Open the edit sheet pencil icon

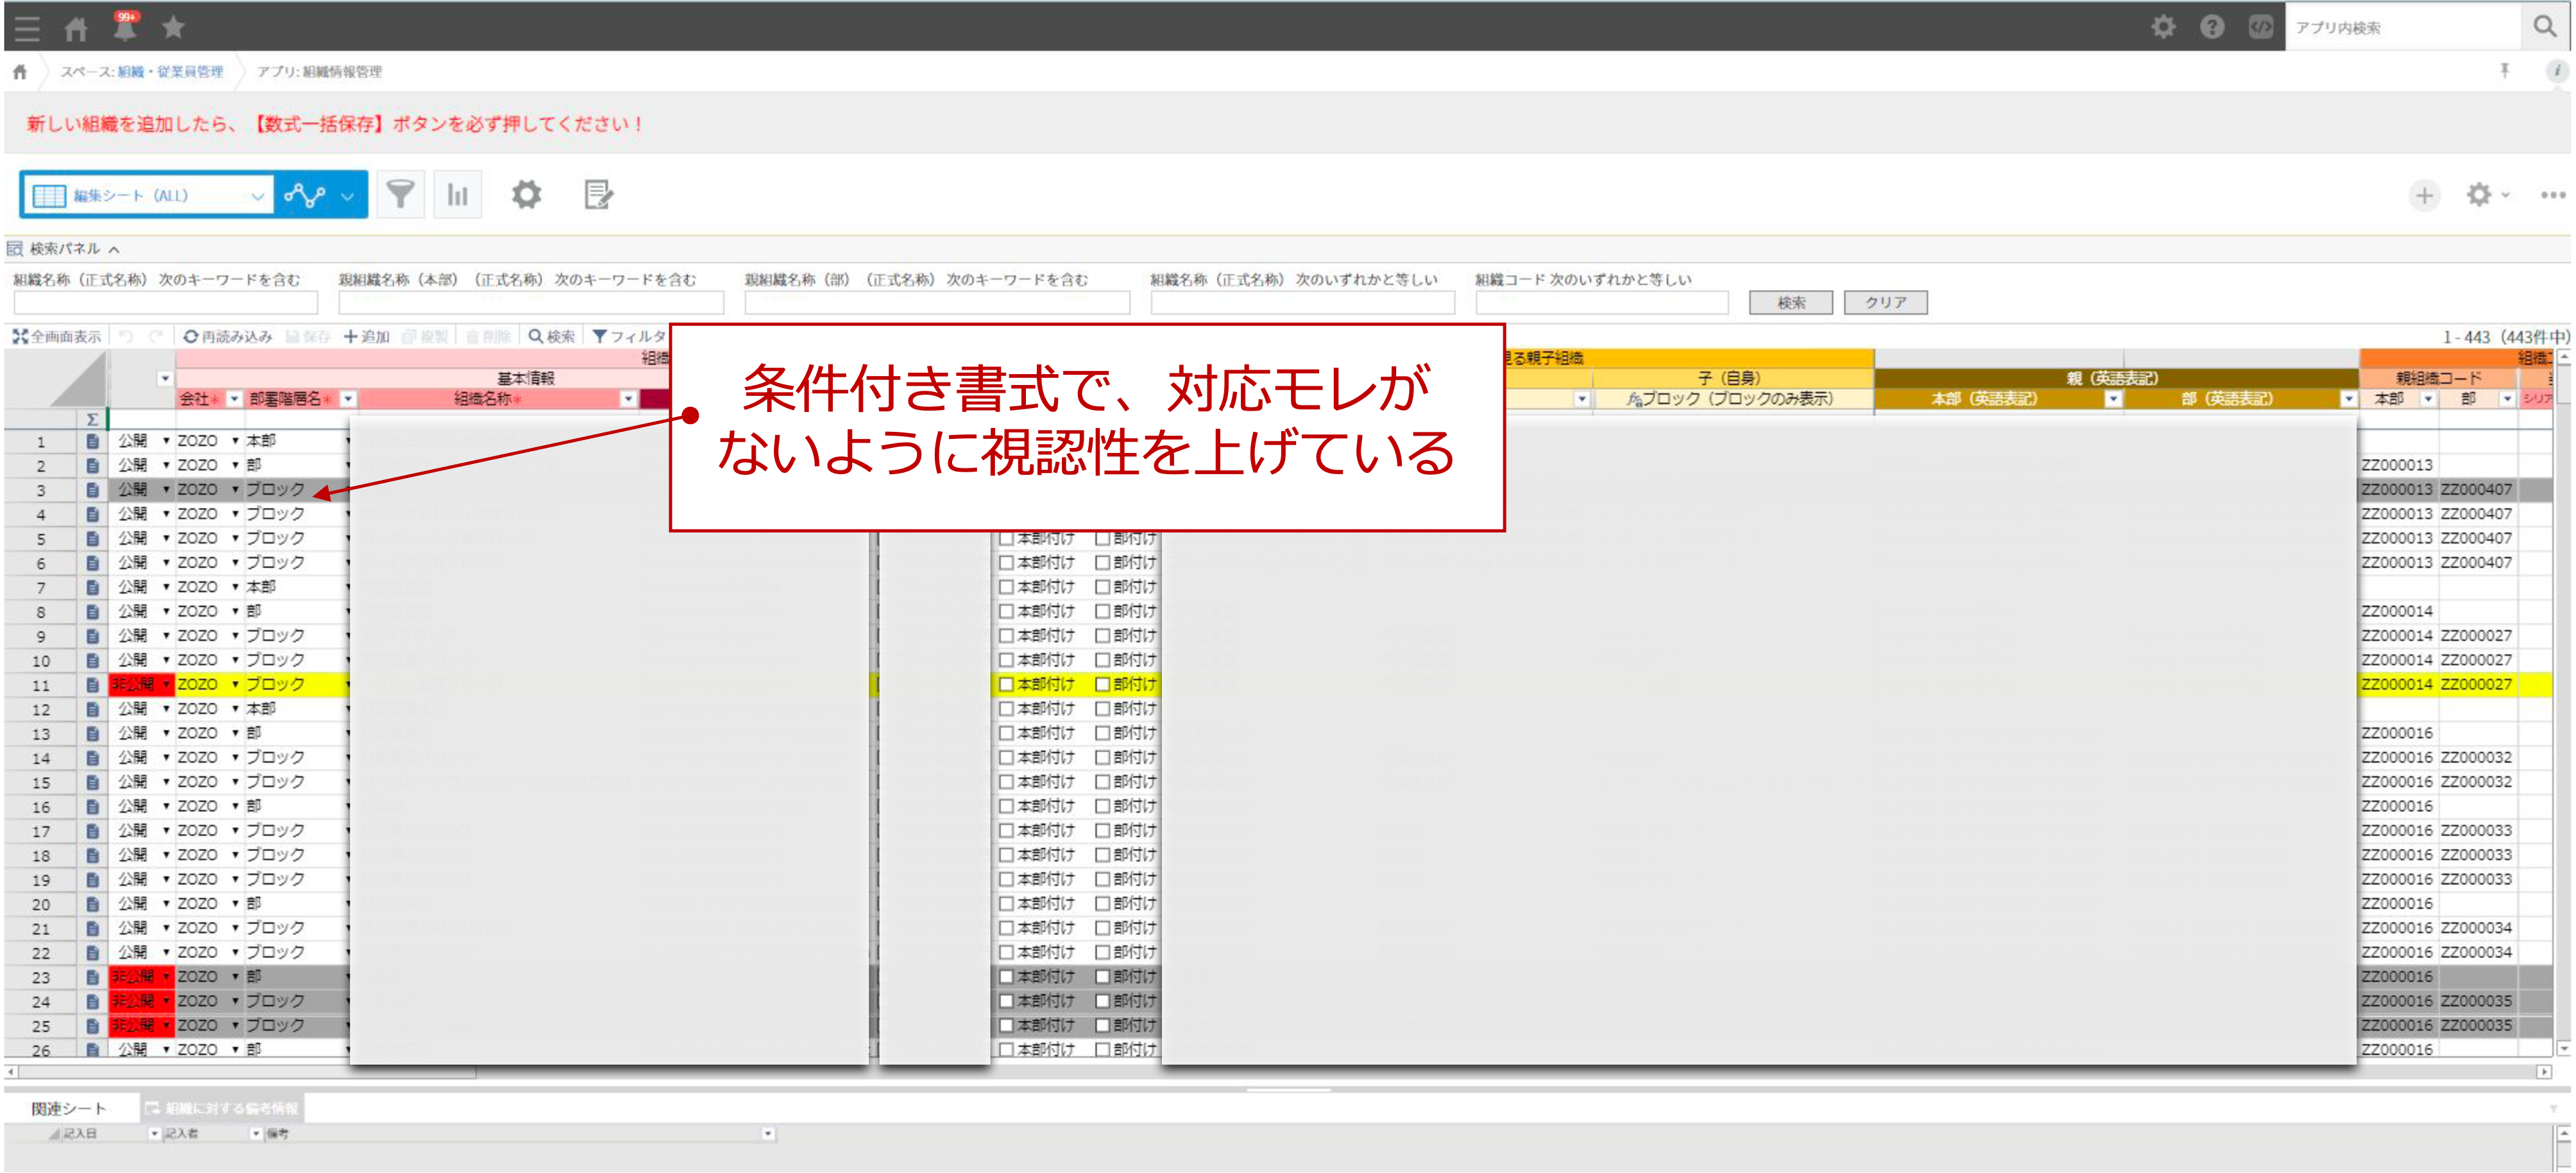coord(598,194)
